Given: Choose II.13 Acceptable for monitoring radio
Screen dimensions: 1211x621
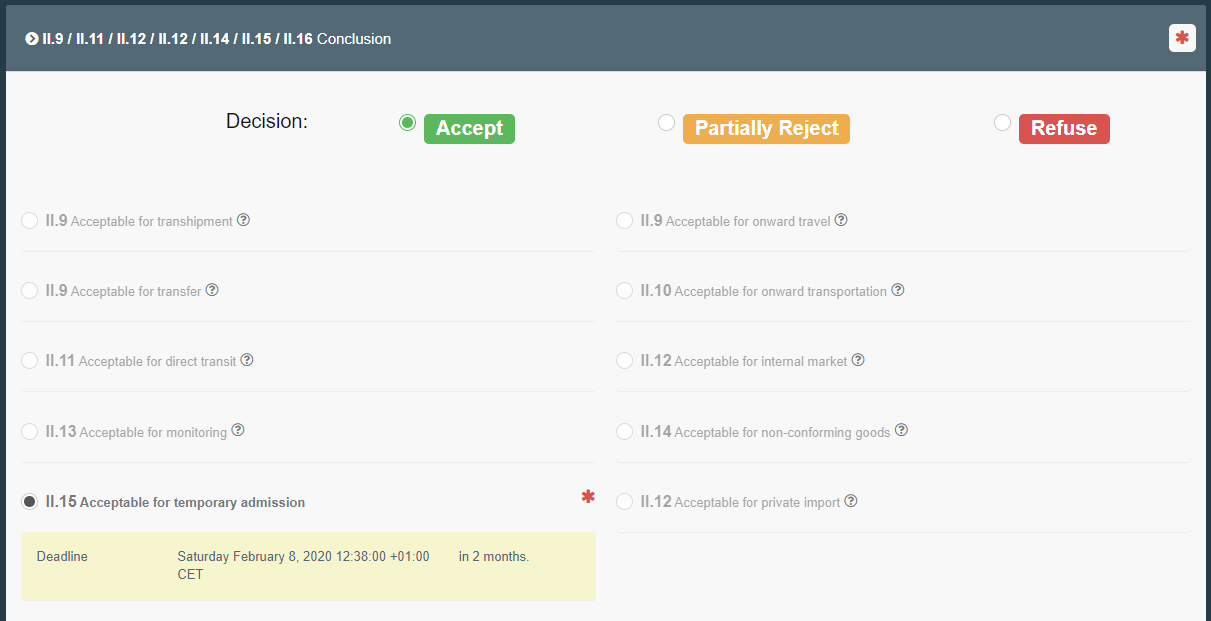Looking at the screenshot, I should (30, 431).
